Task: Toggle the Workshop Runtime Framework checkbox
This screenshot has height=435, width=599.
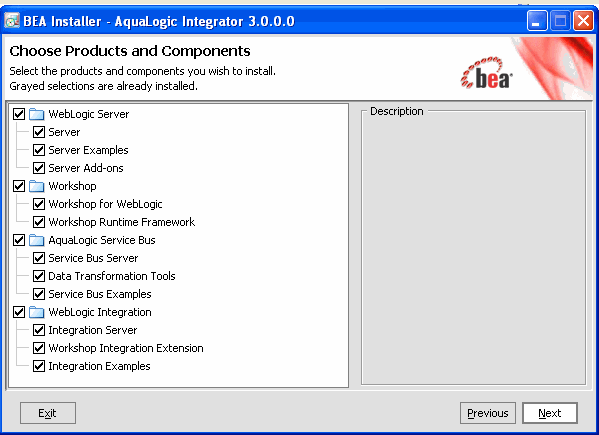Action: coord(39,222)
